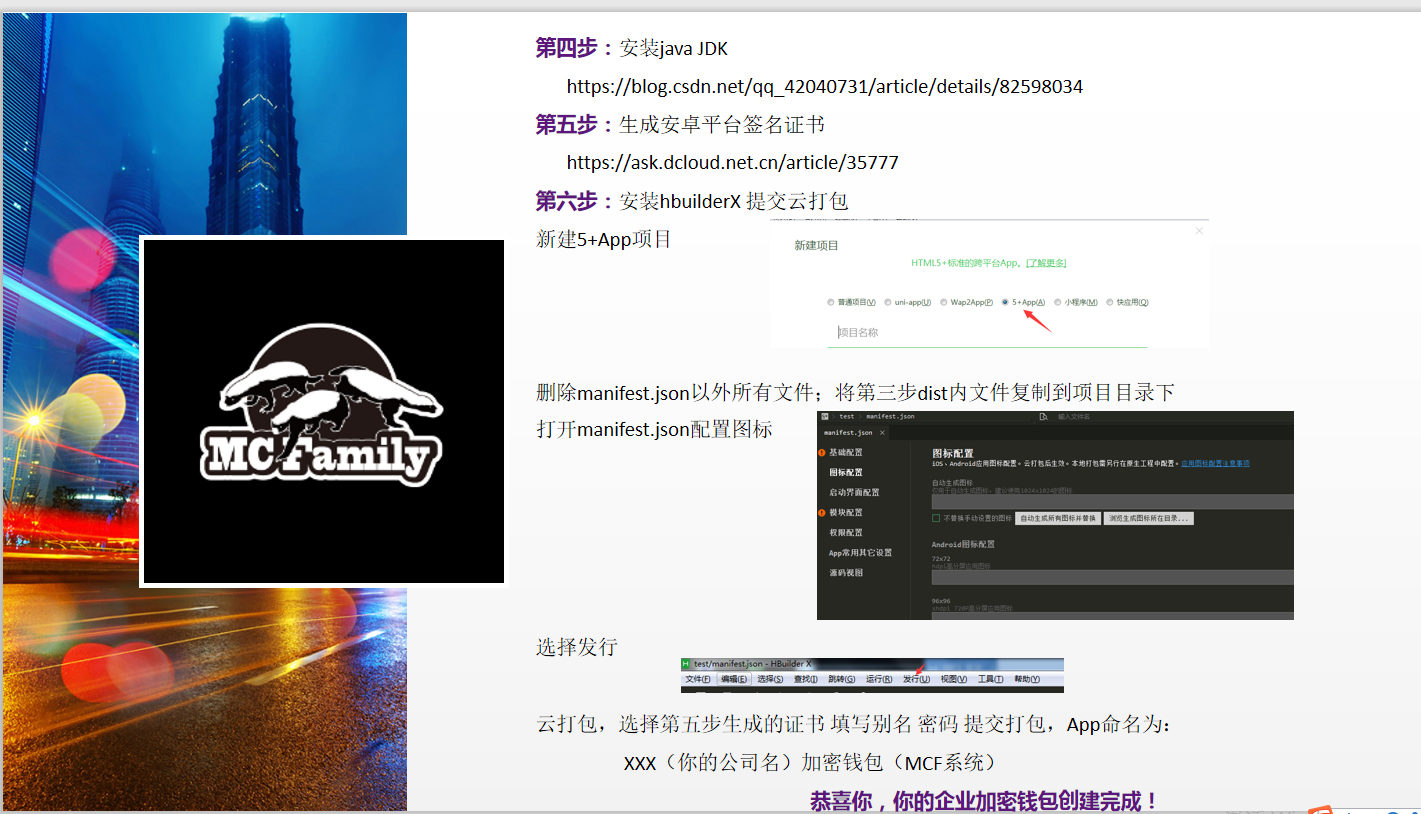Click the 自动生成图标 path input field
The width and height of the screenshot is (1421, 814).
[1113, 501]
